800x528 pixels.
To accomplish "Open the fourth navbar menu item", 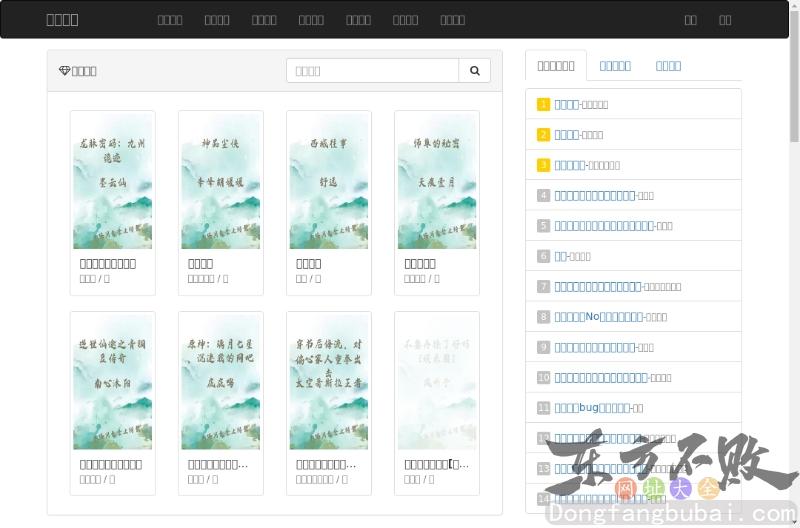I will pyautogui.click(x=311, y=19).
